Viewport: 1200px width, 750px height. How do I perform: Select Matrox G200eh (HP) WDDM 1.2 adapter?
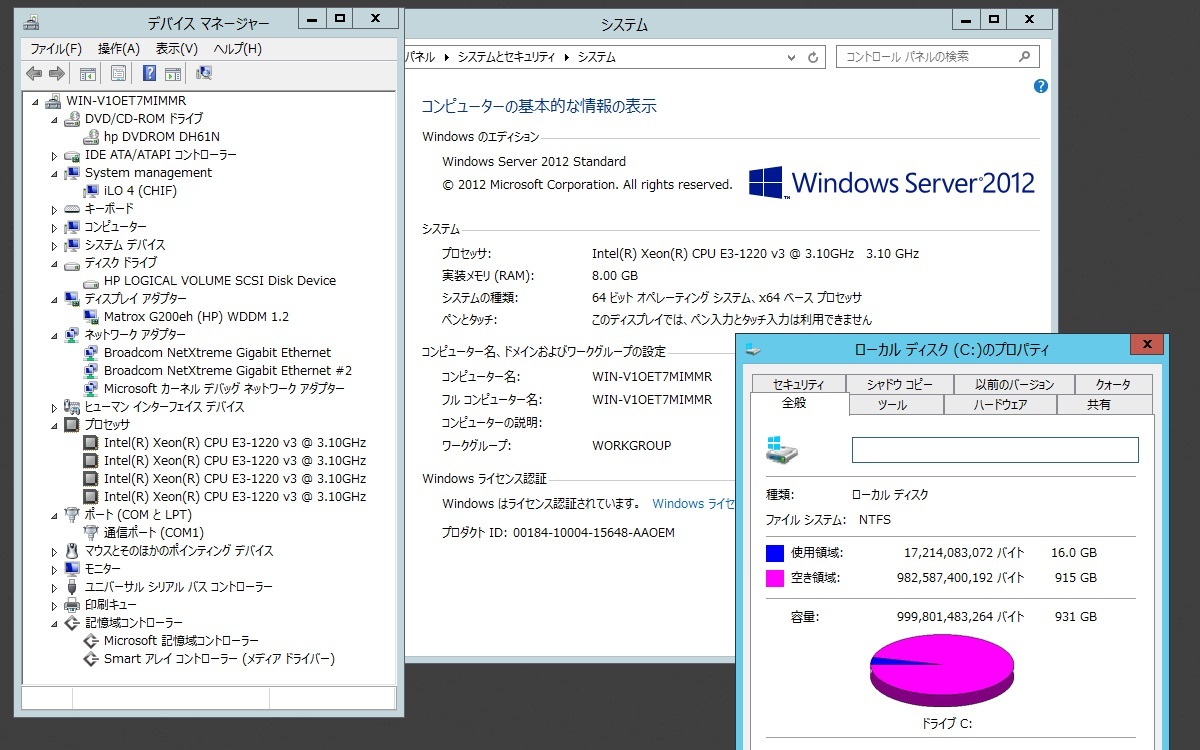pos(196,317)
